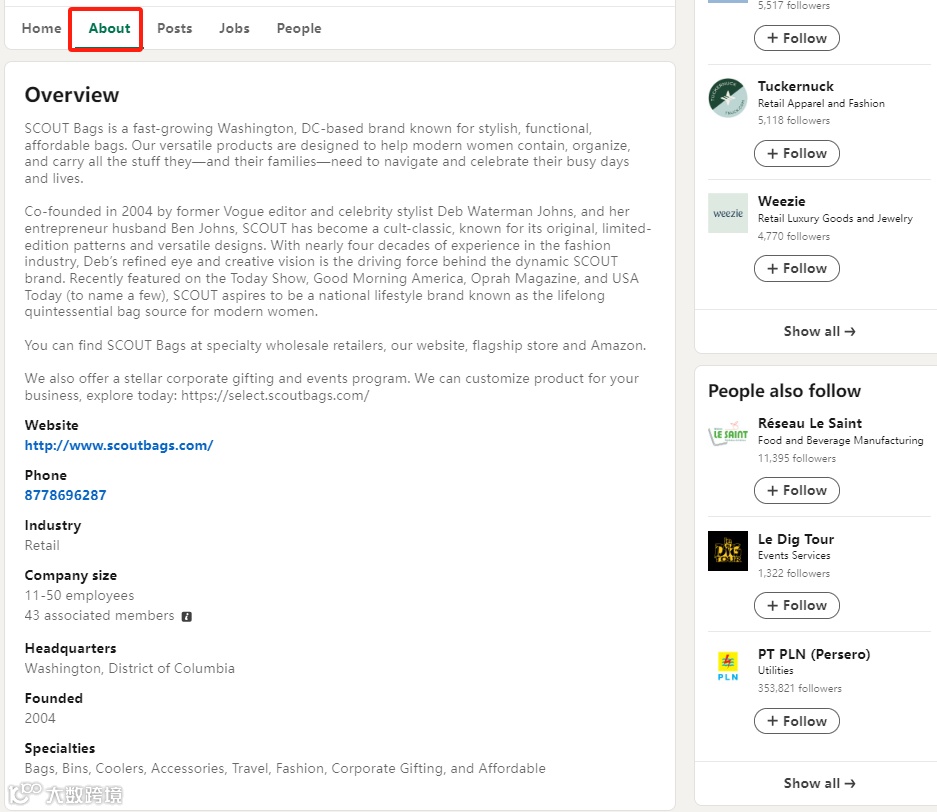Click the Industry value Retail
Image resolution: width=937 pixels, height=812 pixels.
(x=42, y=546)
